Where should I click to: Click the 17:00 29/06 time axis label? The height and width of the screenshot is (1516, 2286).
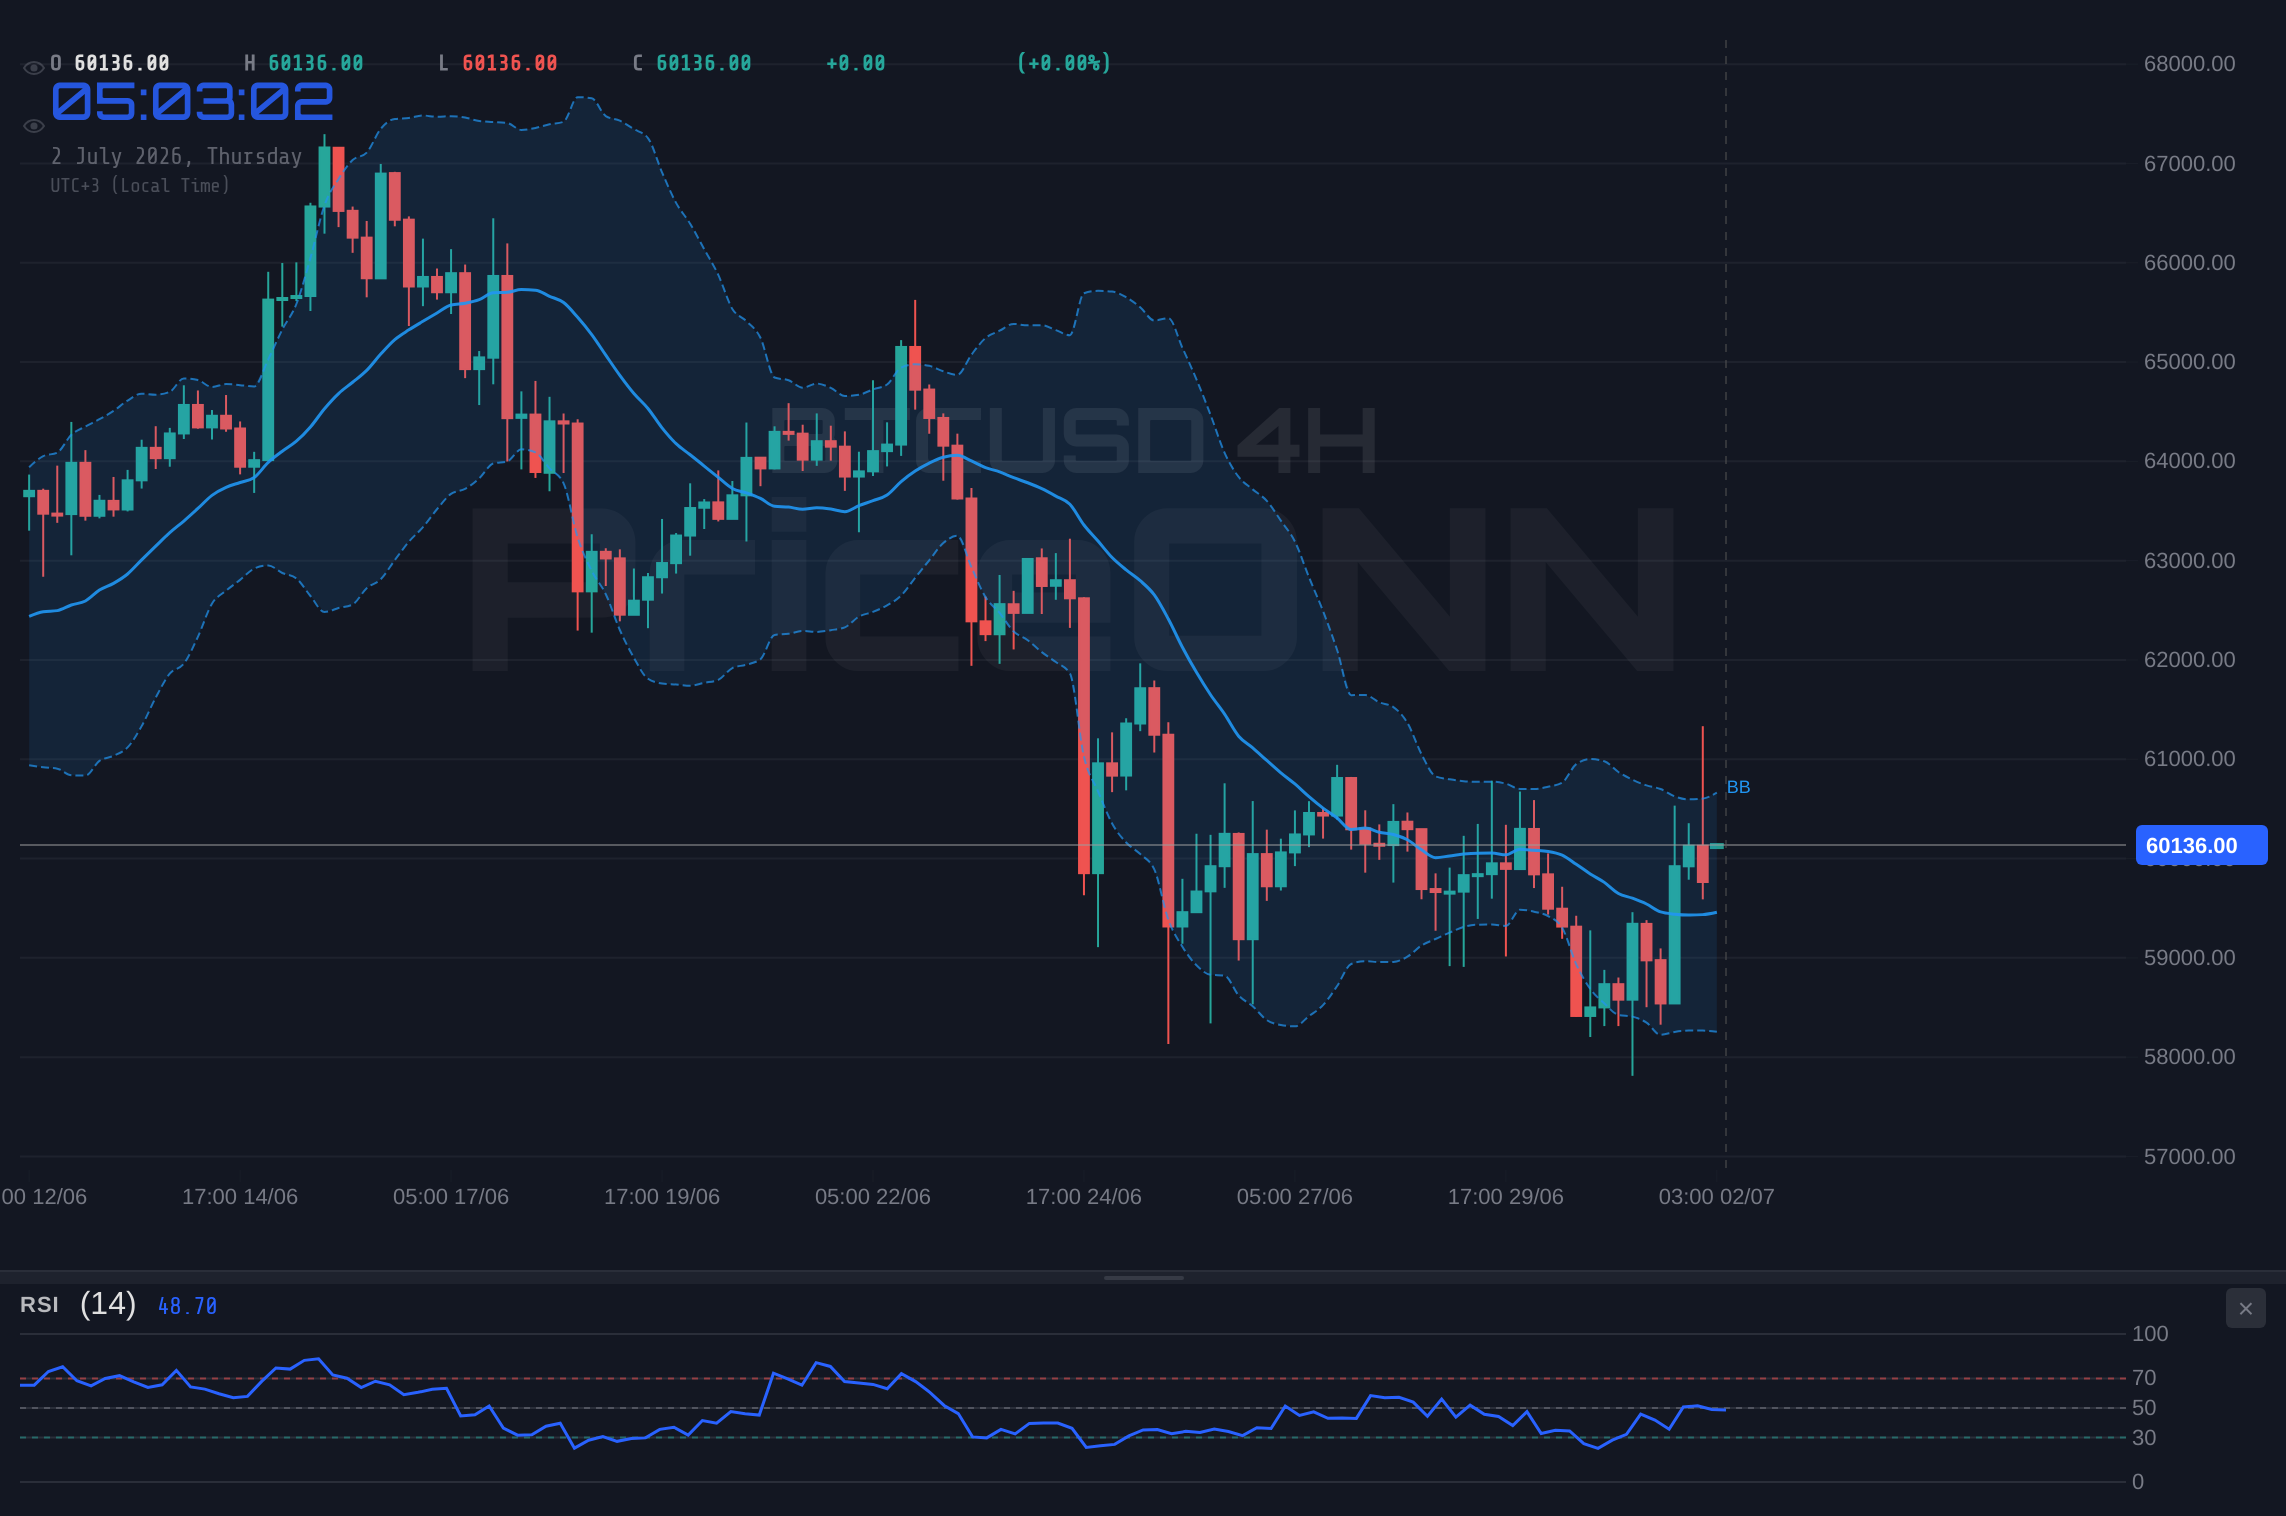click(1506, 1197)
